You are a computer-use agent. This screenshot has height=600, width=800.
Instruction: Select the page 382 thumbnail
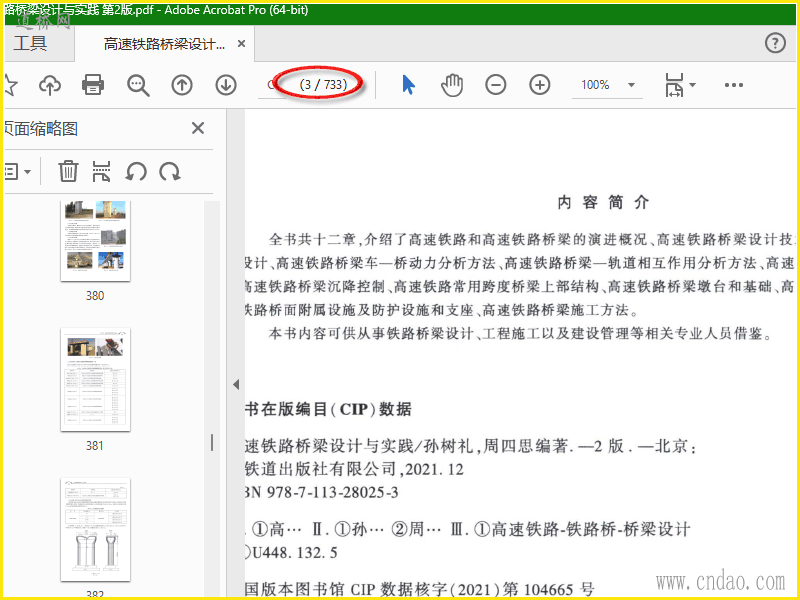[95, 530]
